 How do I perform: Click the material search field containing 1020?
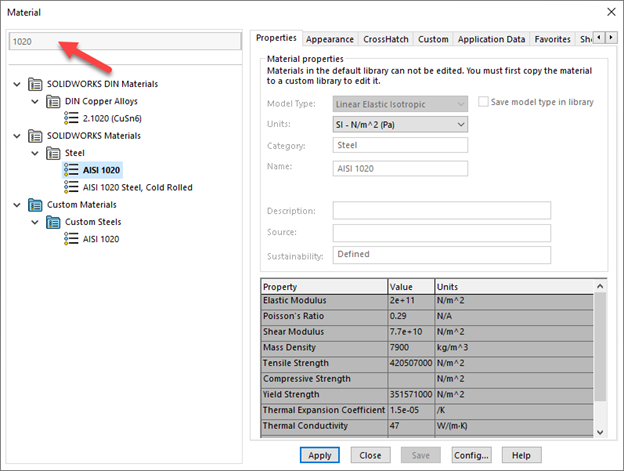tap(125, 41)
